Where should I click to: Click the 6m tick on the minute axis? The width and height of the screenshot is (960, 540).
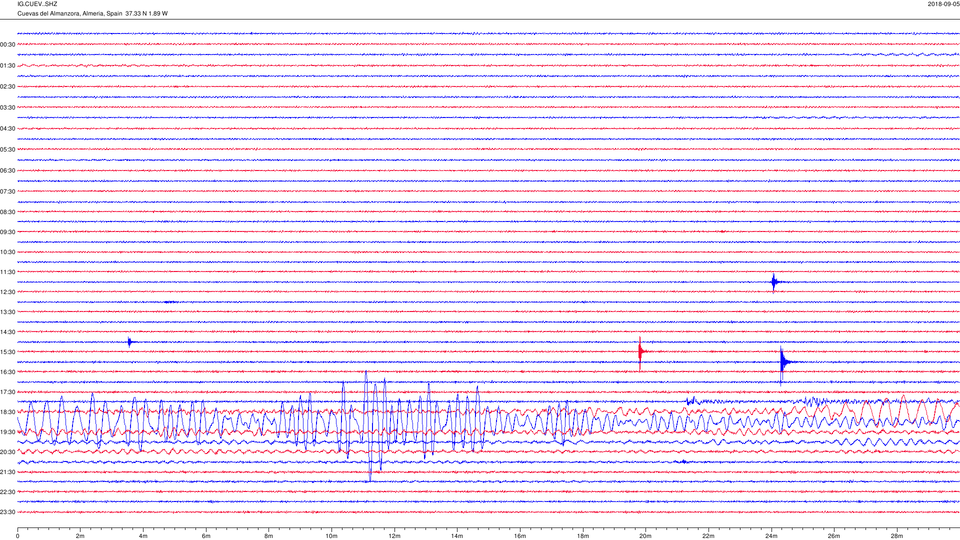[206, 536]
